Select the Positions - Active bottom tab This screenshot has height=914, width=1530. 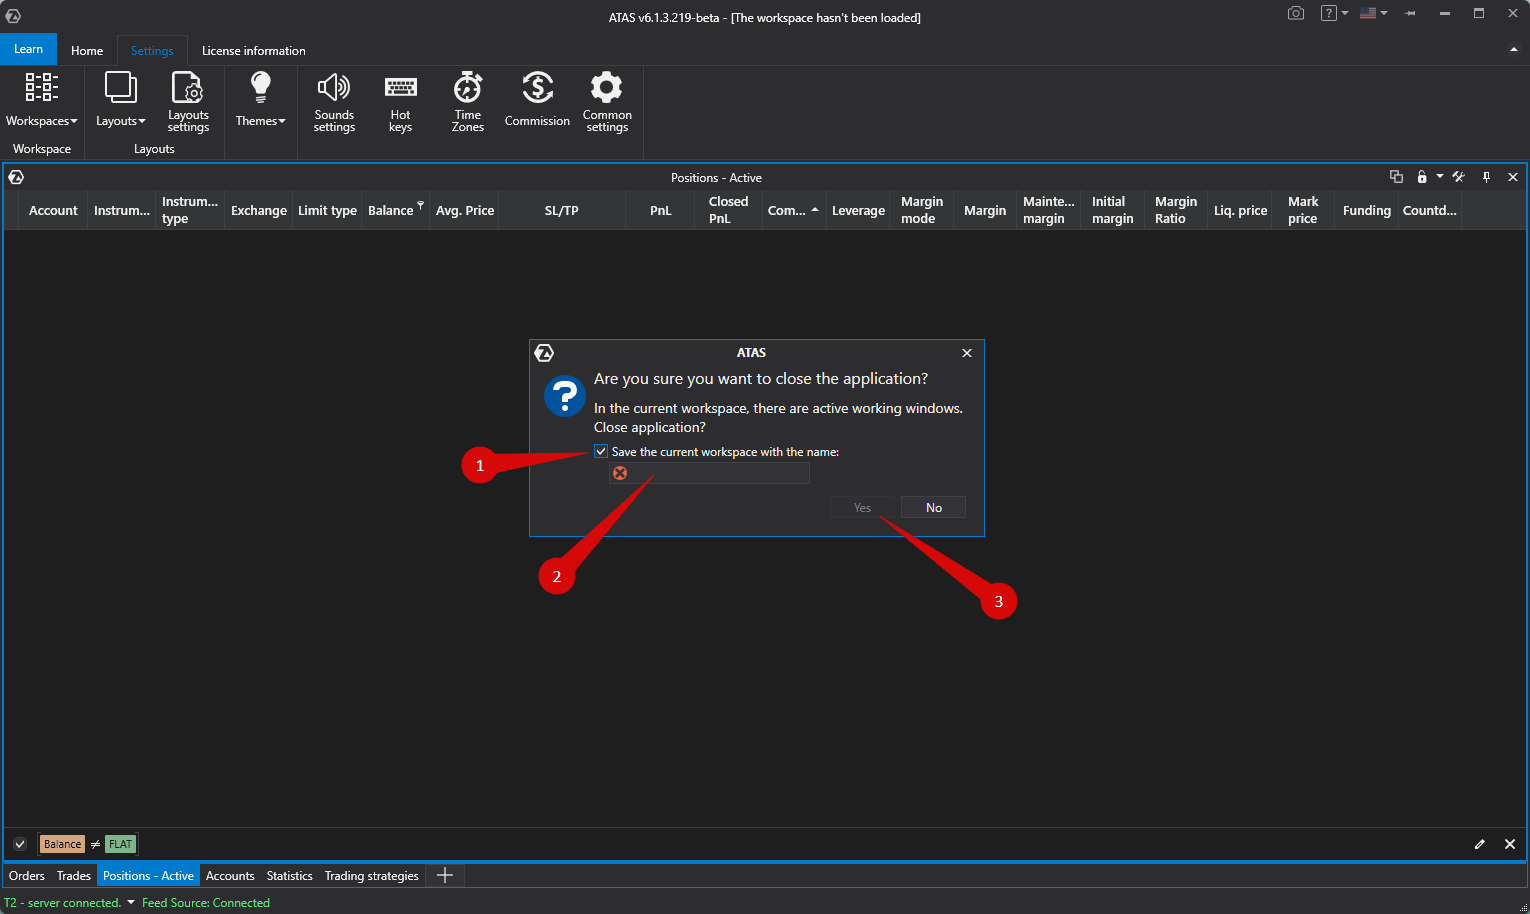click(x=148, y=875)
